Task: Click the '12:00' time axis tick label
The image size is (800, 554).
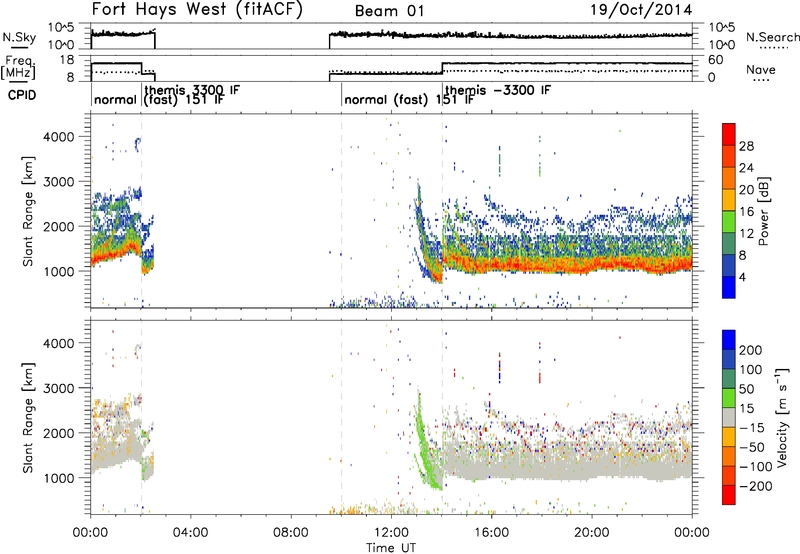Action: click(x=391, y=533)
